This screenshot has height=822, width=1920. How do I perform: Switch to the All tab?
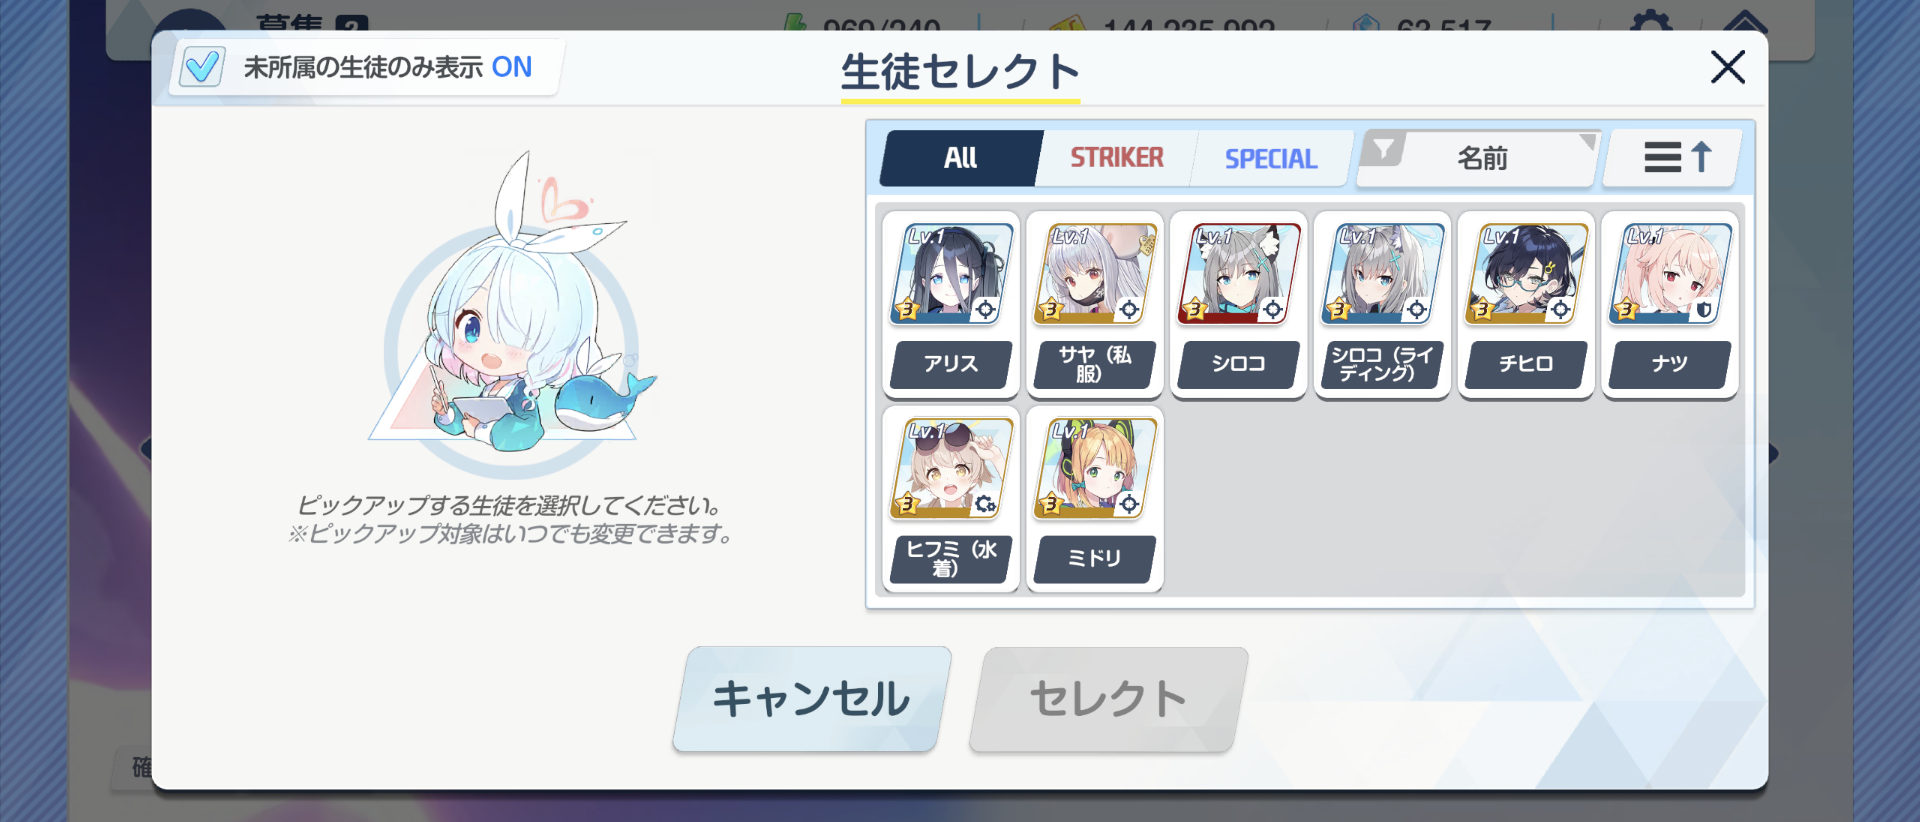(961, 158)
